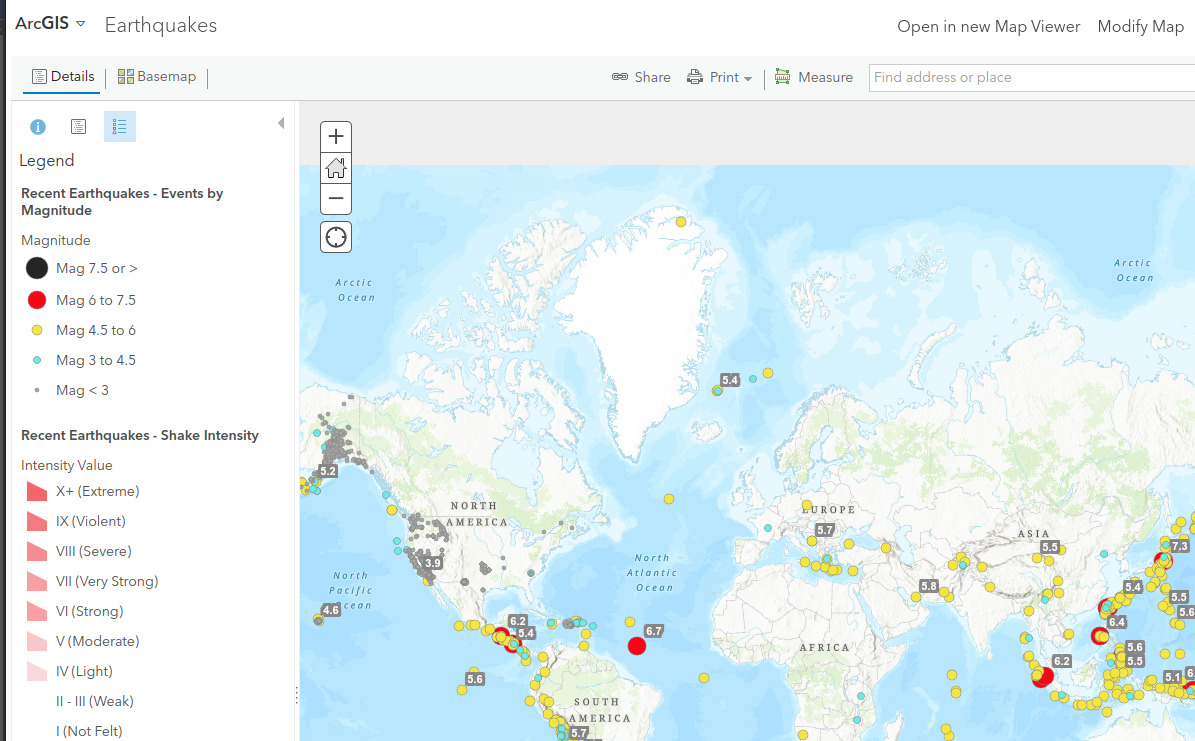The width and height of the screenshot is (1195, 741).
Task: Show the About info icon
Action: click(37, 127)
